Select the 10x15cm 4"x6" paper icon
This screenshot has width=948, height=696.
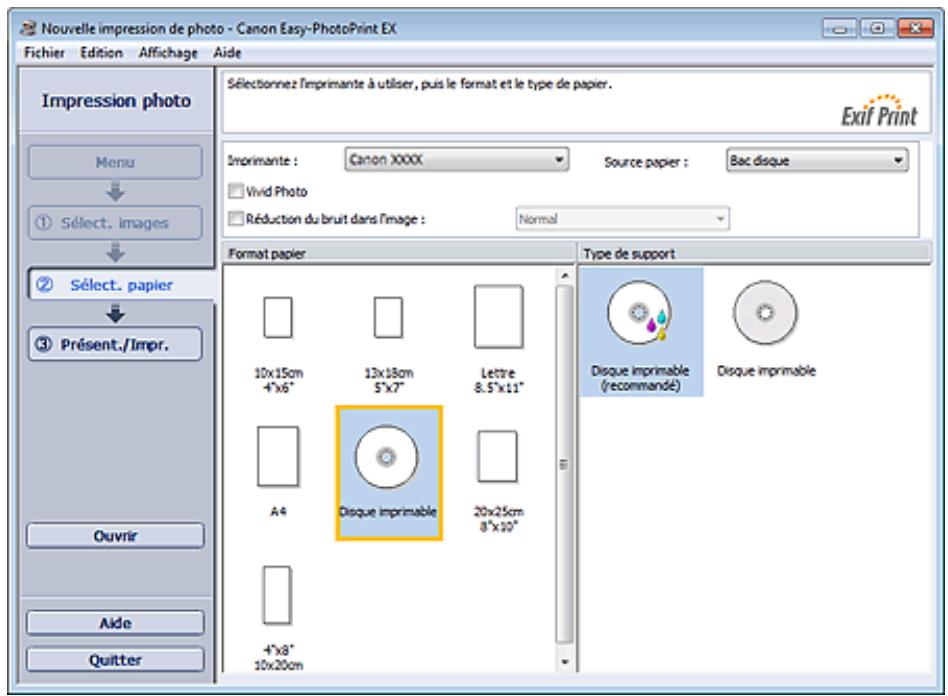278,317
